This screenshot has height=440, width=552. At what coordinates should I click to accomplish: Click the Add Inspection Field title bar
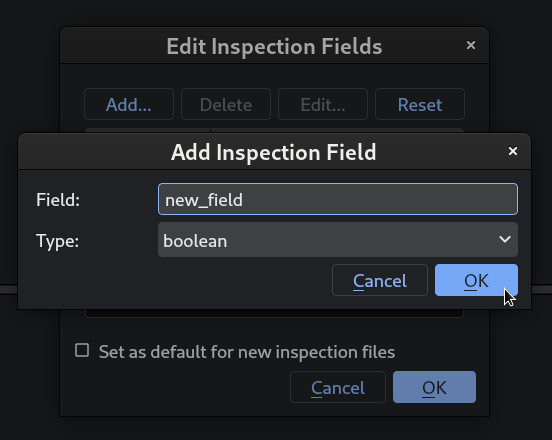pyautogui.click(x=274, y=152)
